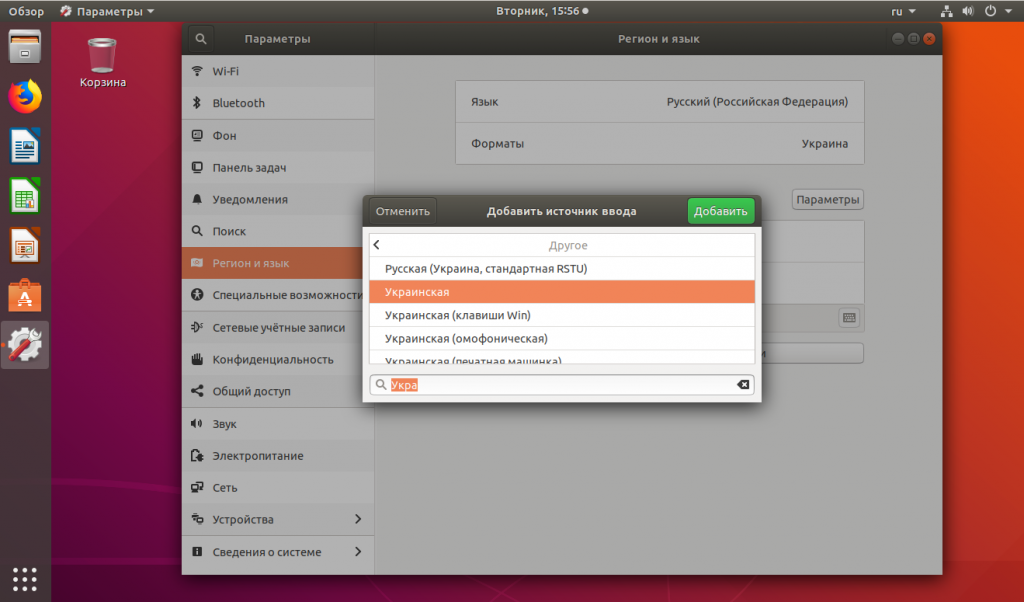Click the back arrow in input source dialog
The image size is (1024, 602).
377,245
